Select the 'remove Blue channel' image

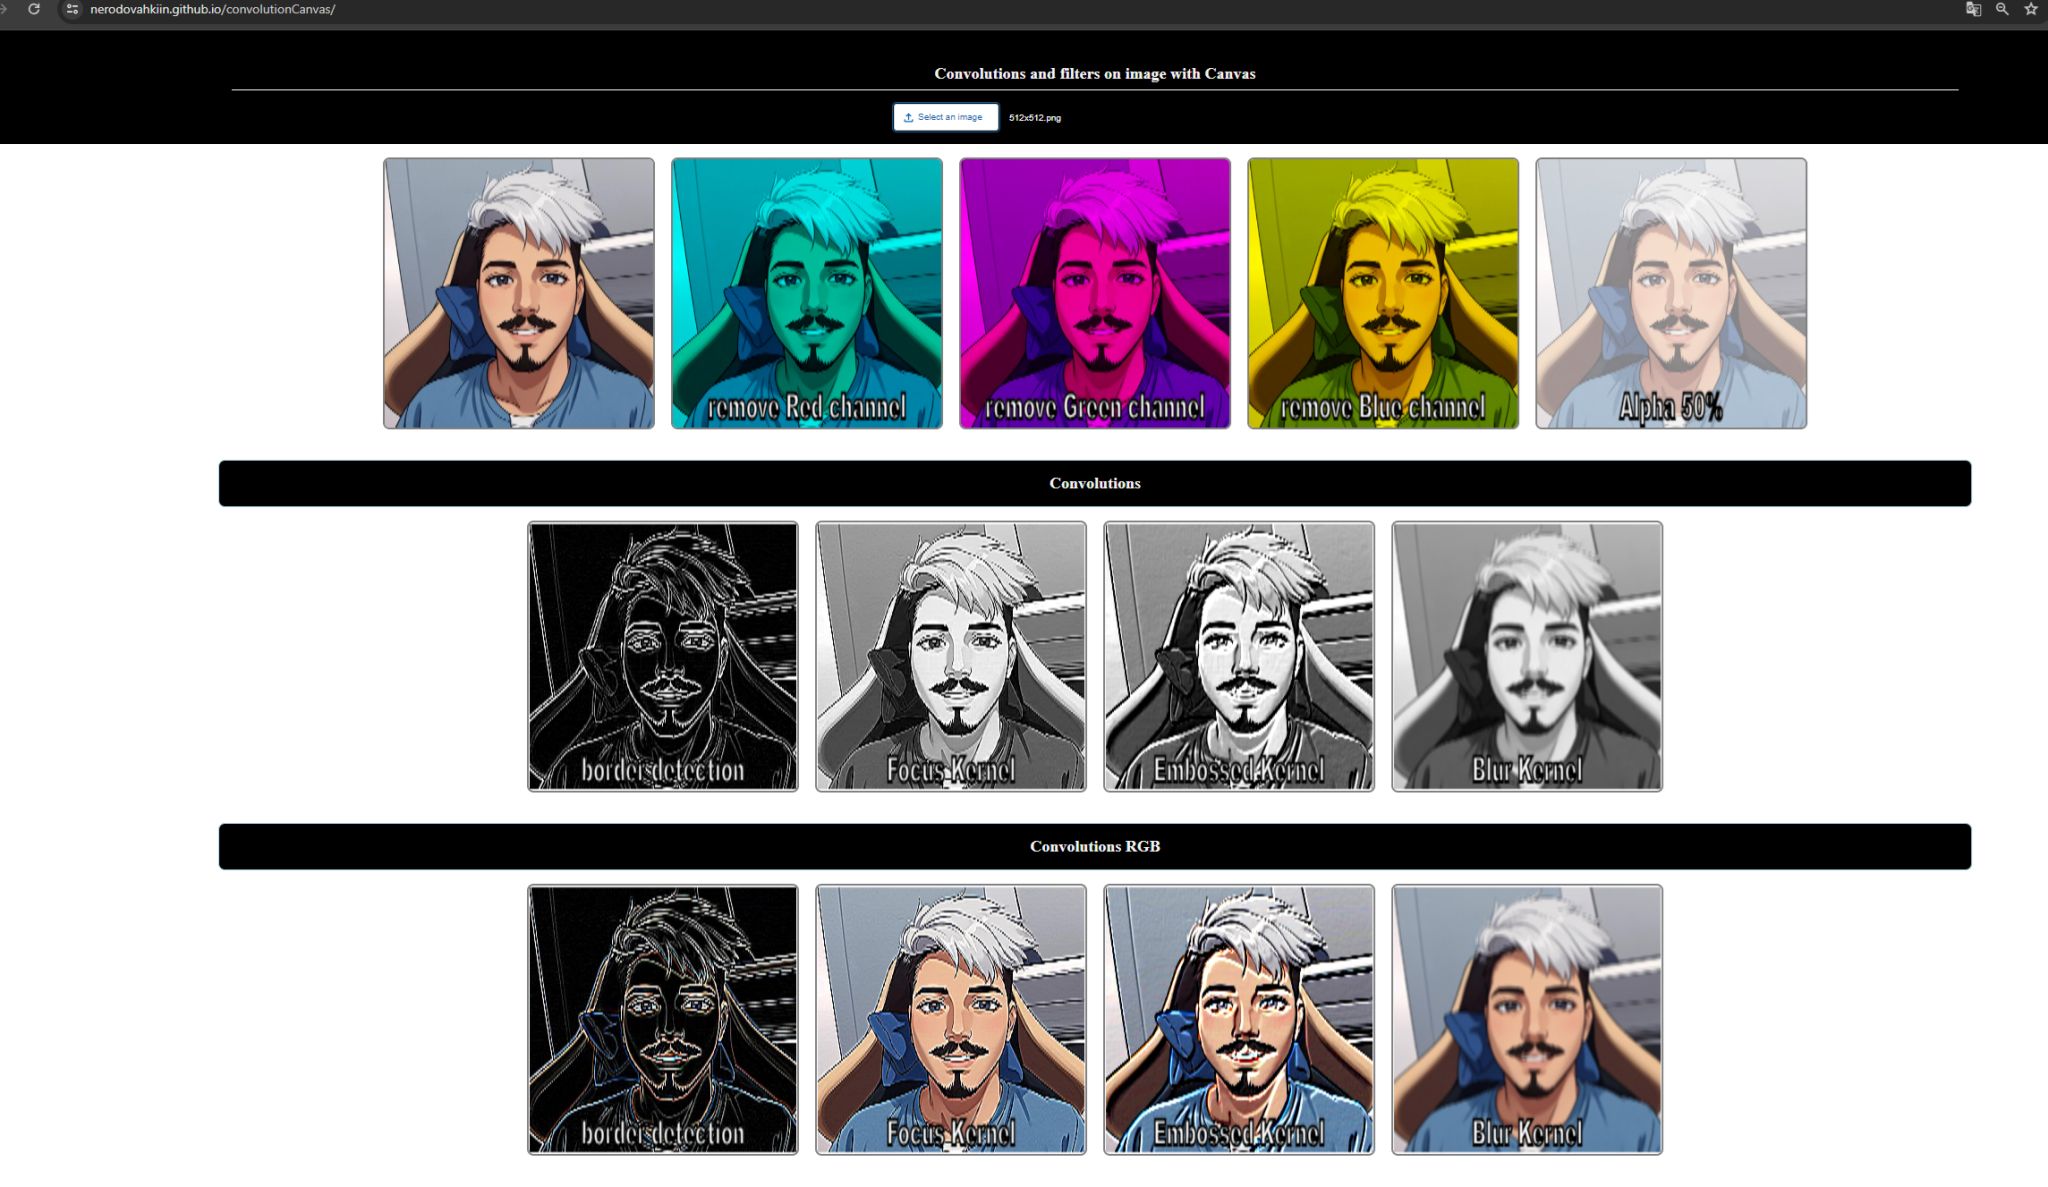pyautogui.click(x=1383, y=293)
